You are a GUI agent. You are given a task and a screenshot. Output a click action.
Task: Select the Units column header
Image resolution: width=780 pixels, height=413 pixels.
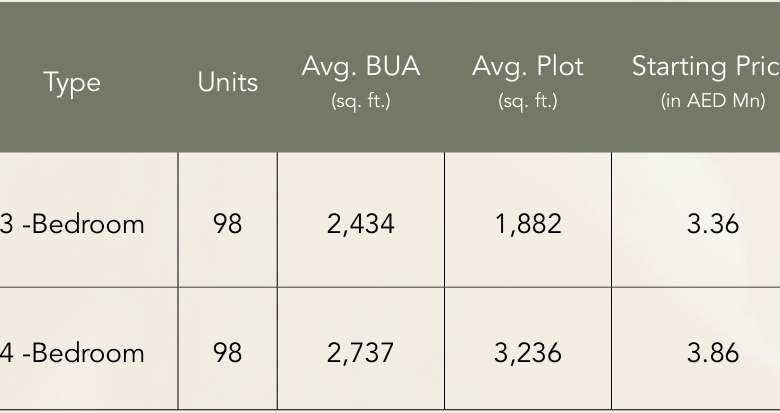click(228, 82)
